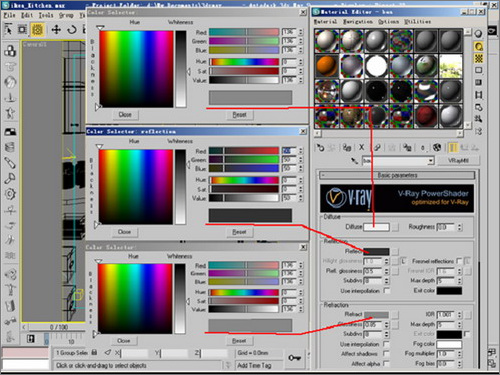Click Close in Color Selector: reflection dialog

(124, 232)
